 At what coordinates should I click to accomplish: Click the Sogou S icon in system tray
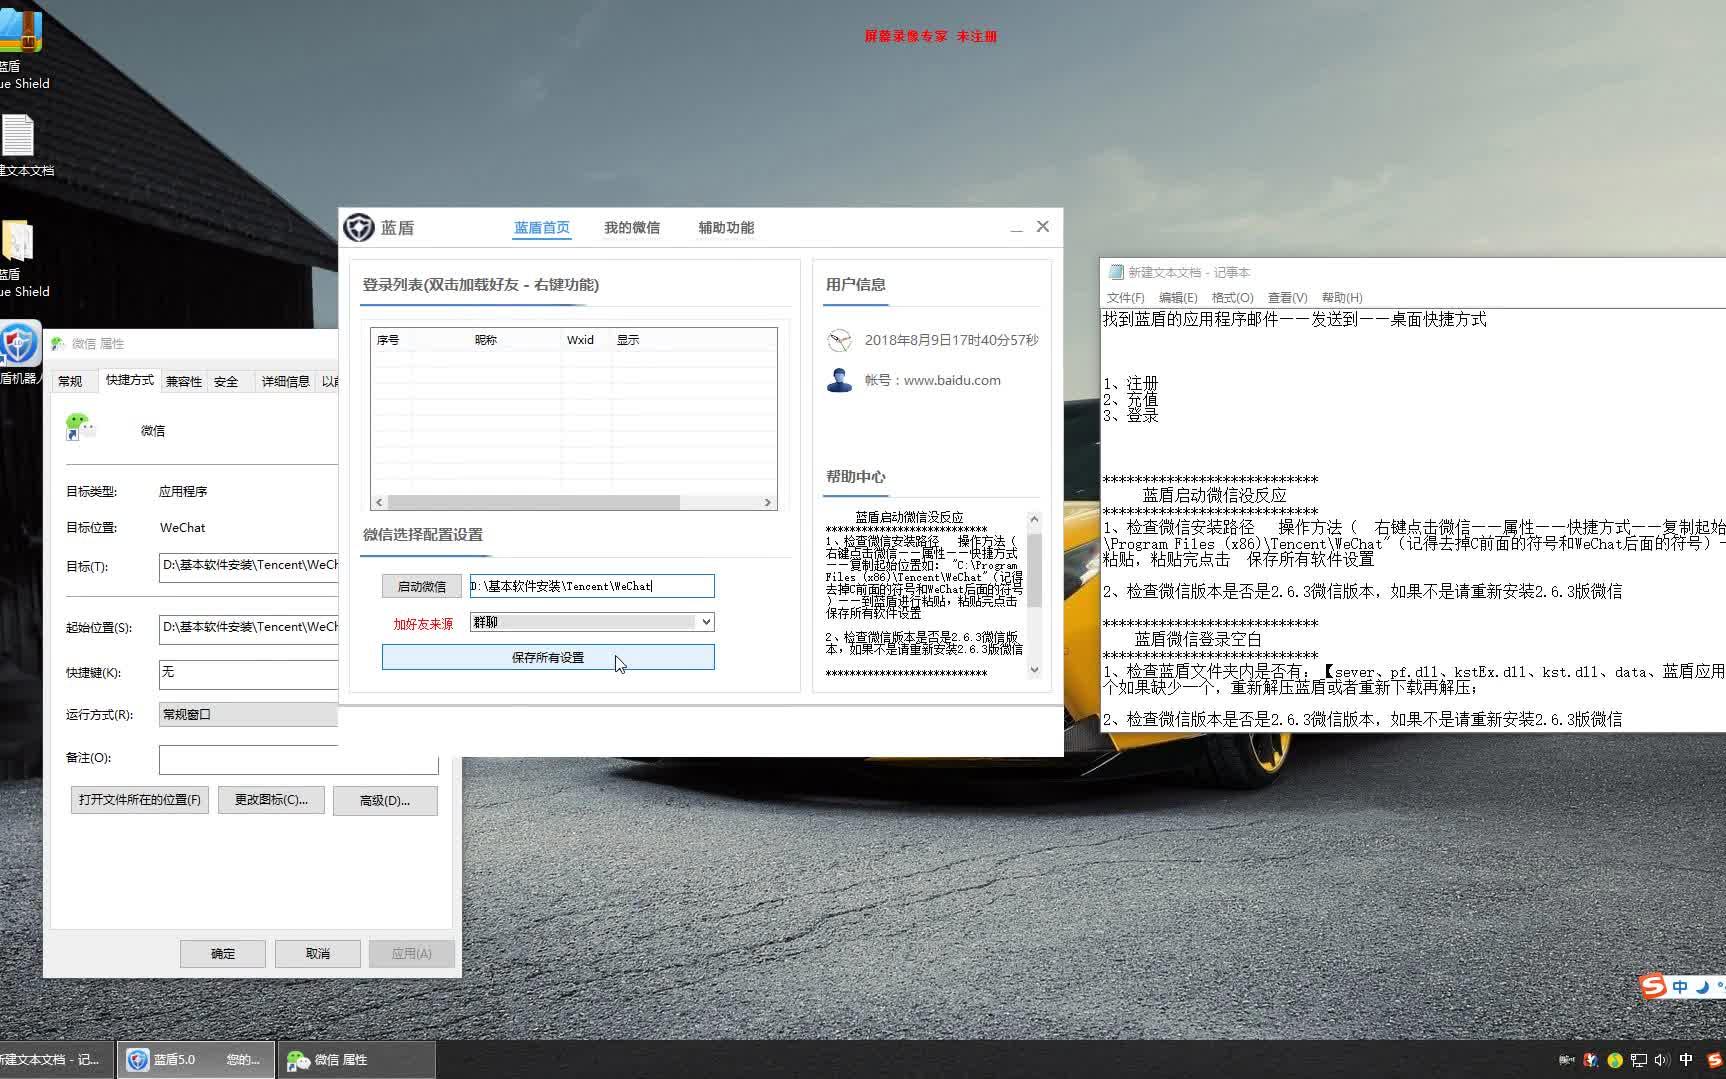click(x=1715, y=1060)
